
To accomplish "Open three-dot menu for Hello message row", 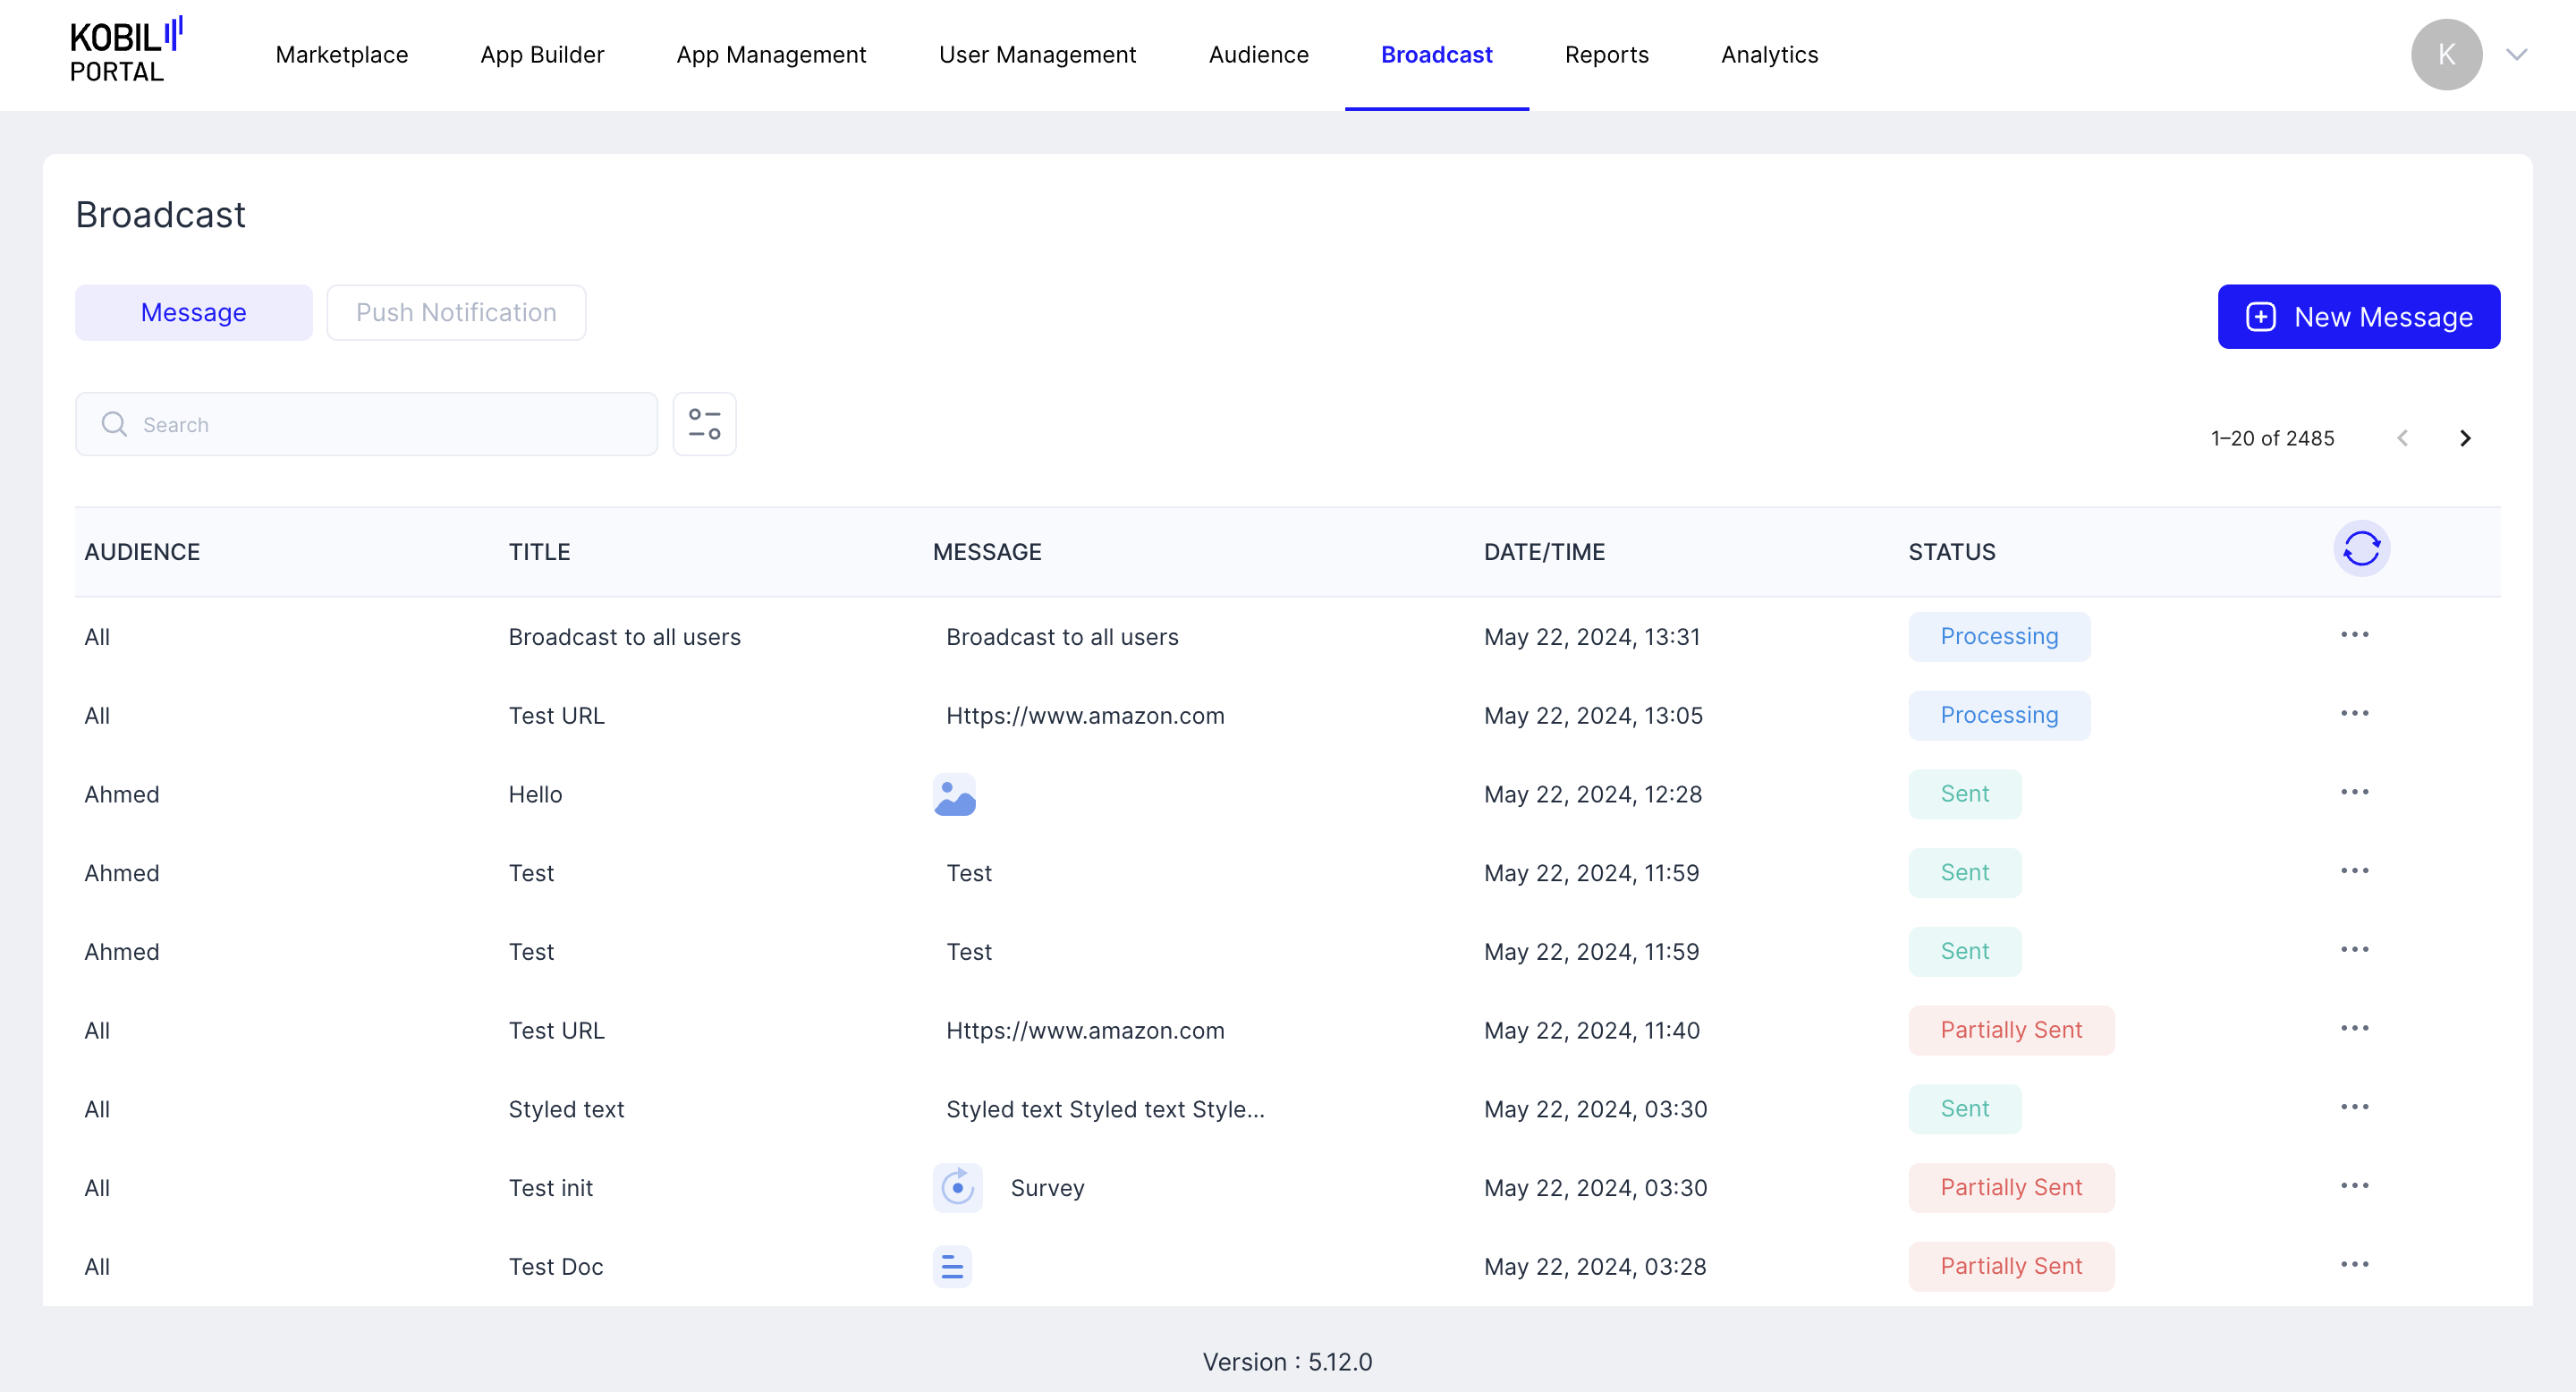I will [x=2354, y=793].
